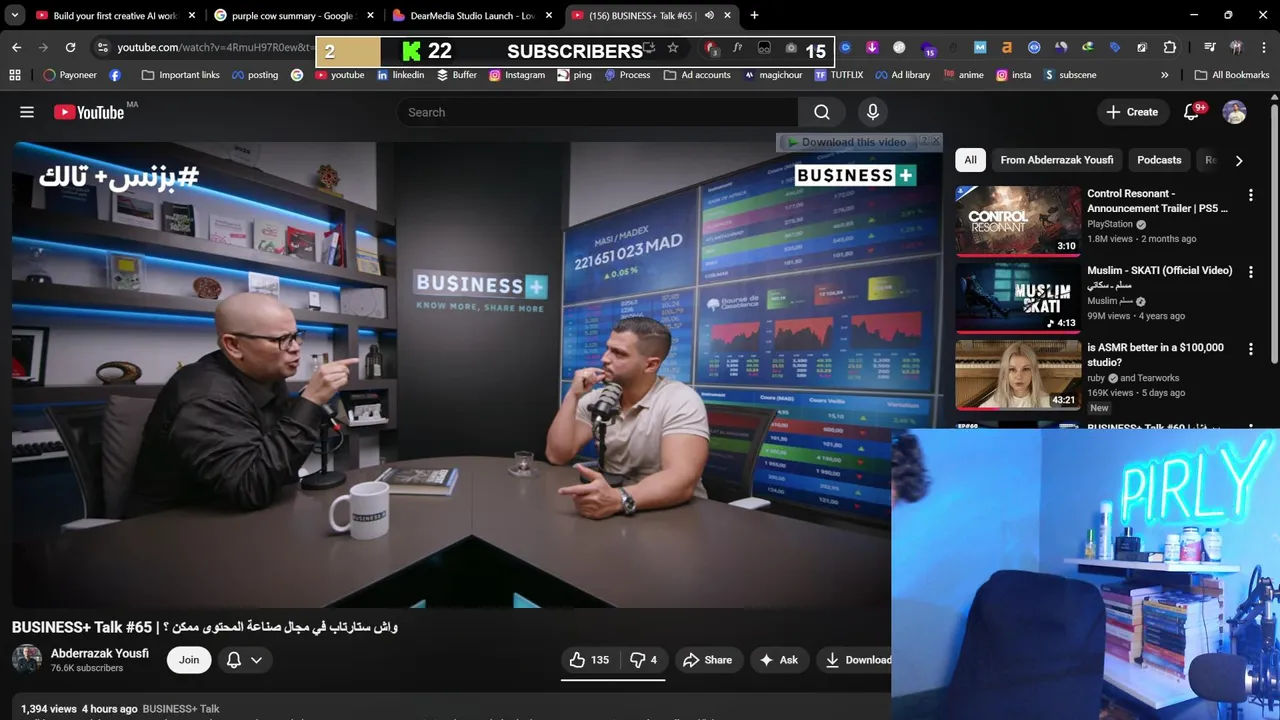Close the Download this video bar
The image size is (1280, 720).
point(936,141)
